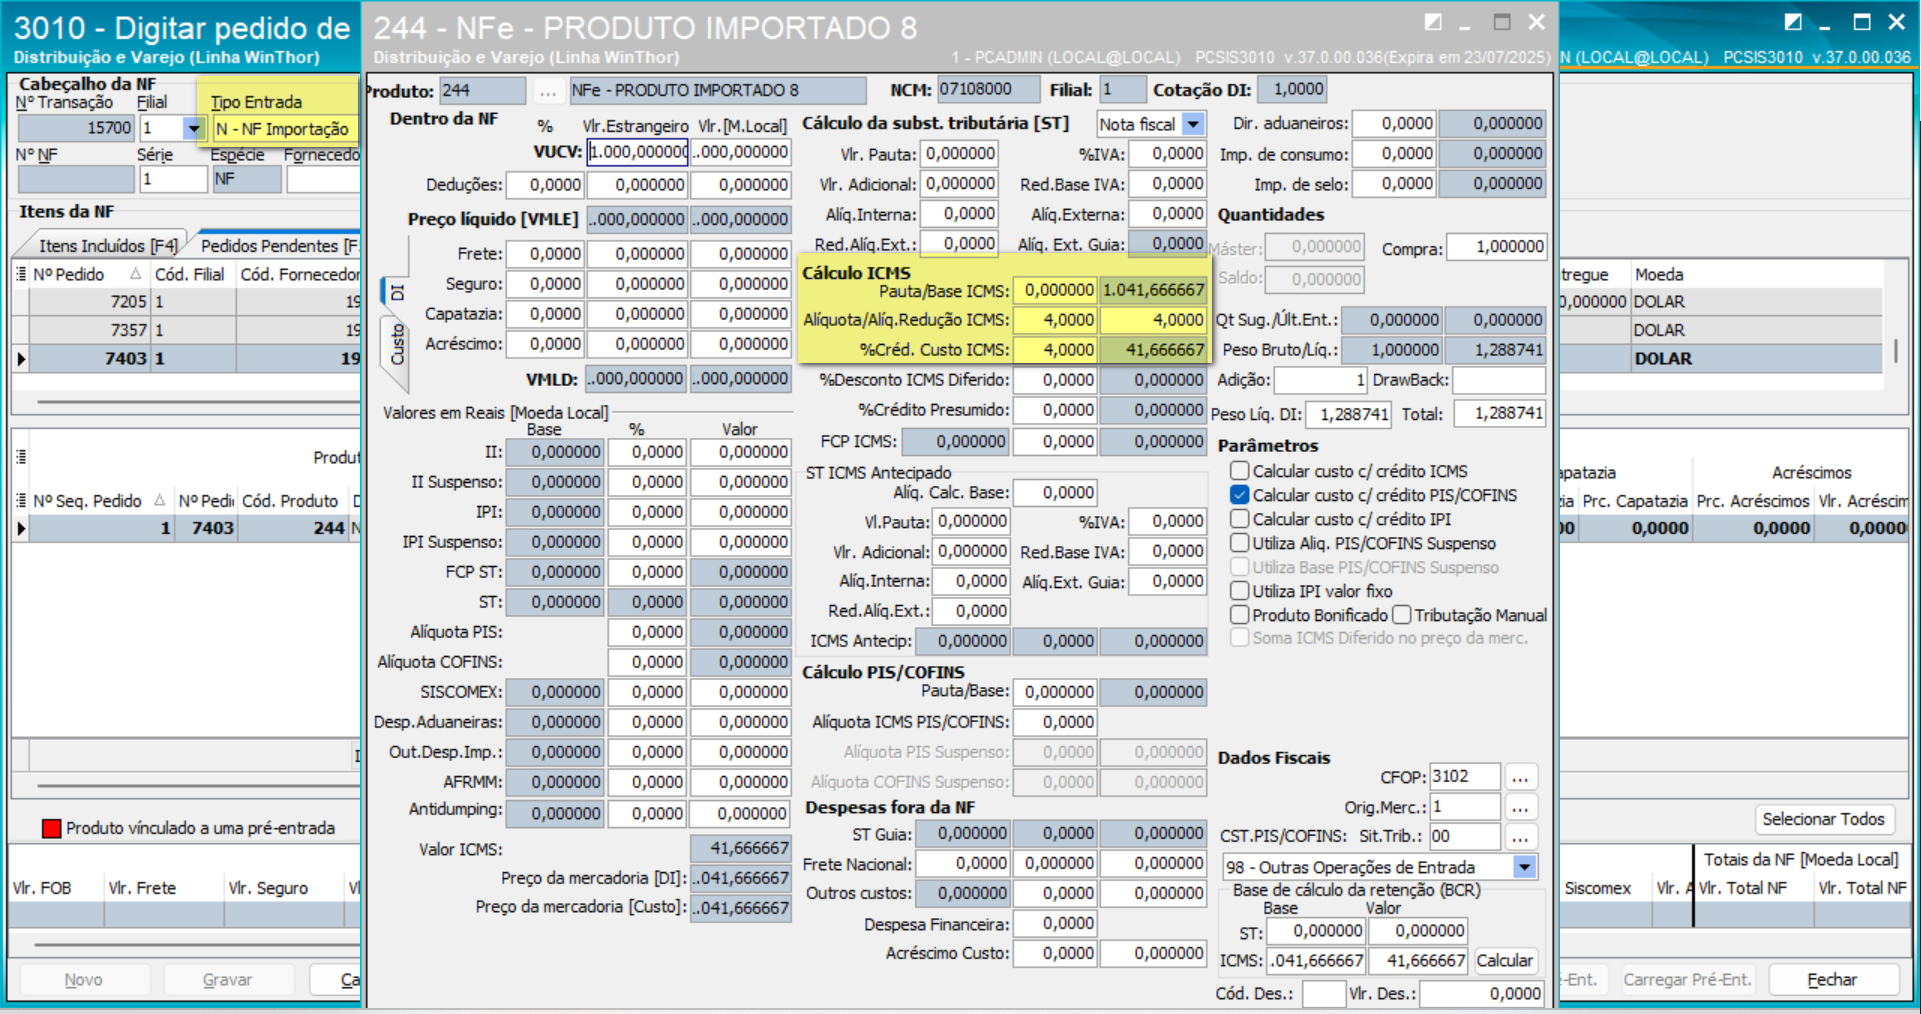Click Despesa Financeira input field
This screenshot has height=1014, width=1921.
tap(1055, 924)
